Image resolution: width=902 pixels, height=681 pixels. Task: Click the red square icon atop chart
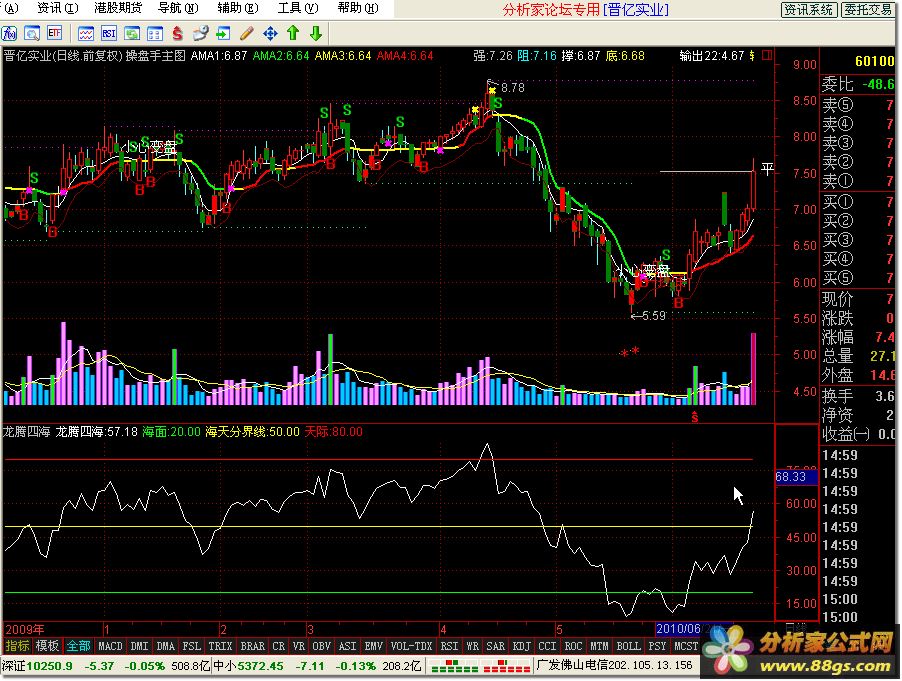[x=767, y=55]
